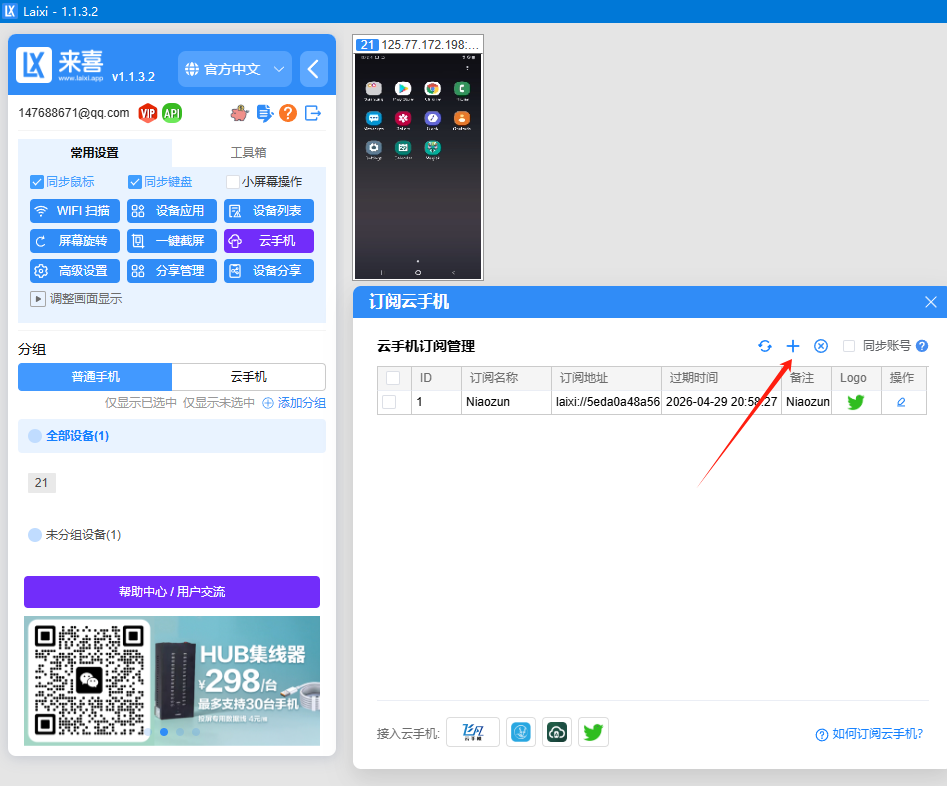Click the WIFI 扫描 button

75,211
